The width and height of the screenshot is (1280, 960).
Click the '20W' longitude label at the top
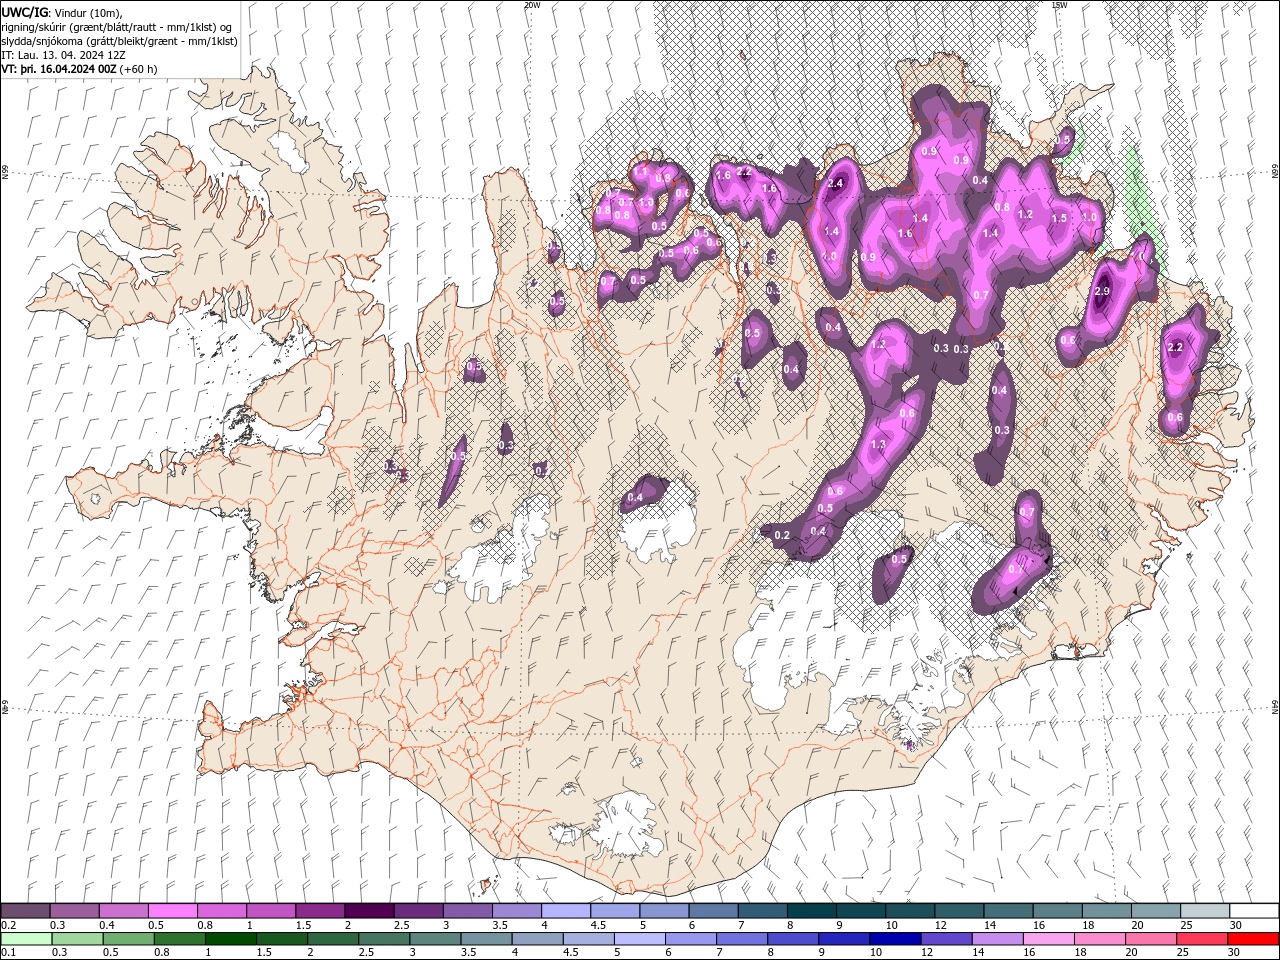tap(532, 5)
